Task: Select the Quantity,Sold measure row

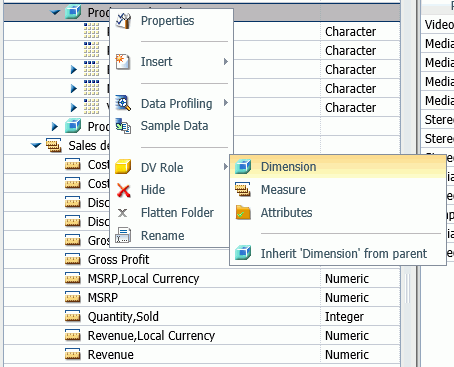Action: tap(202, 316)
